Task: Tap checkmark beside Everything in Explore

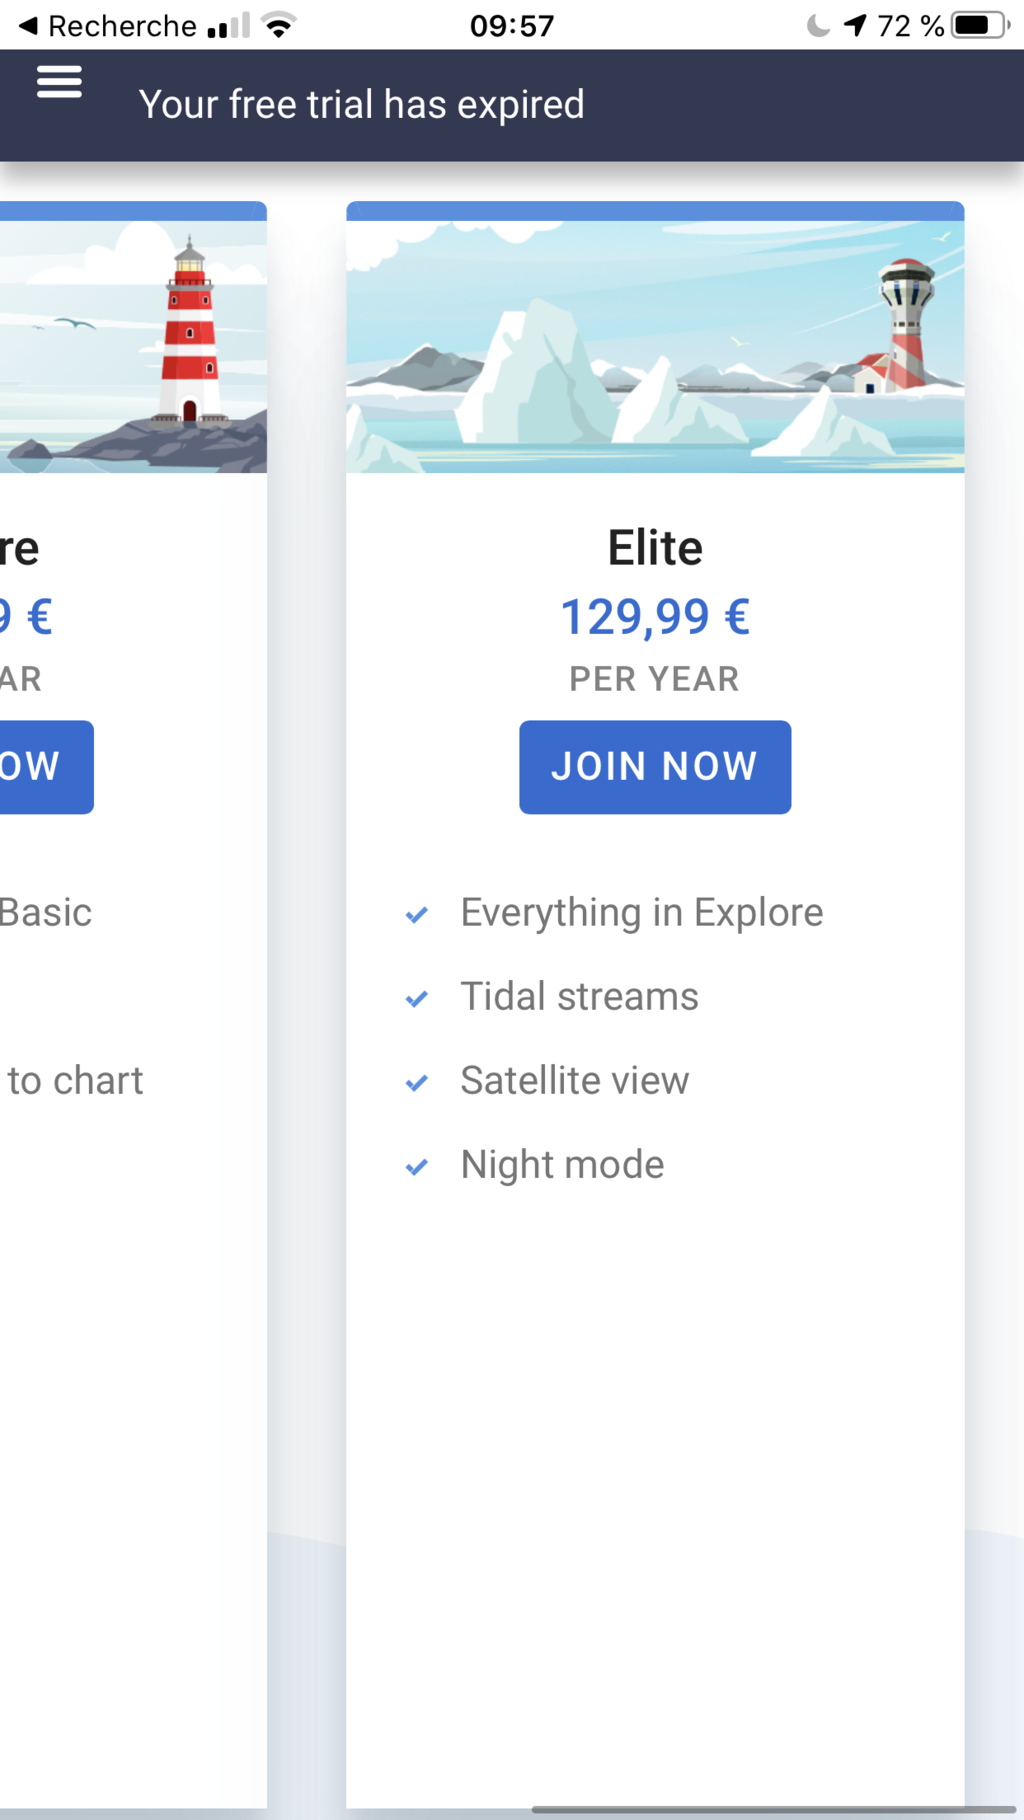Action: 417,914
